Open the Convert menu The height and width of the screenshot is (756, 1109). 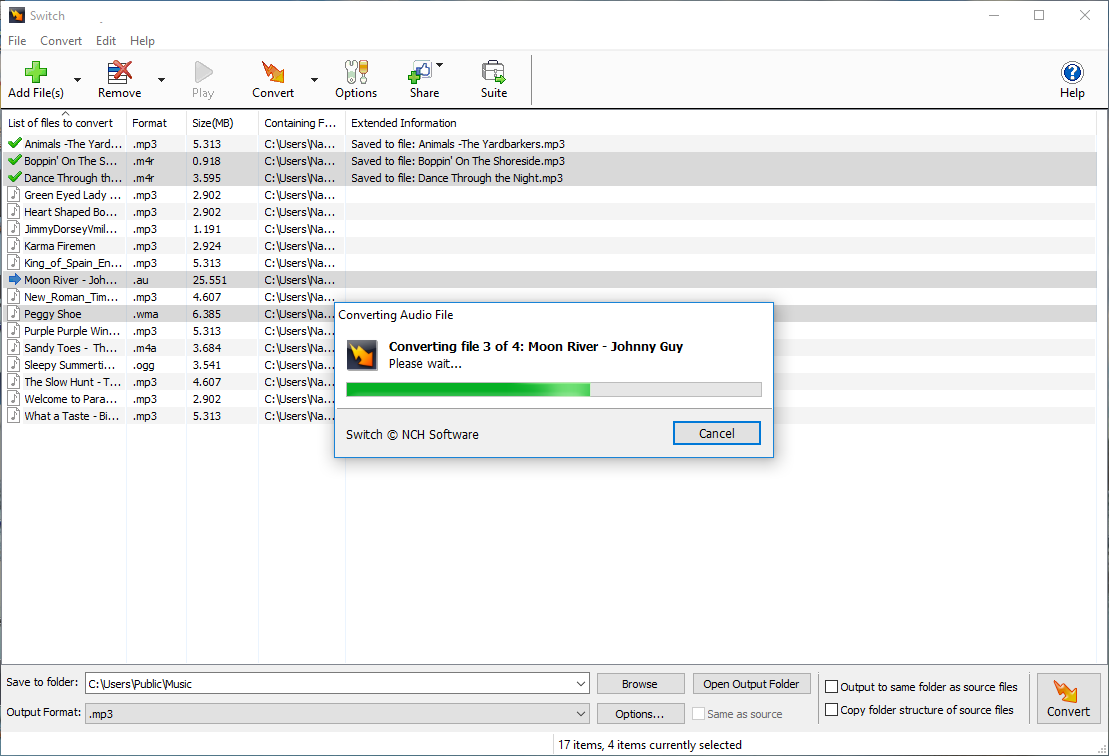click(61, 40)
